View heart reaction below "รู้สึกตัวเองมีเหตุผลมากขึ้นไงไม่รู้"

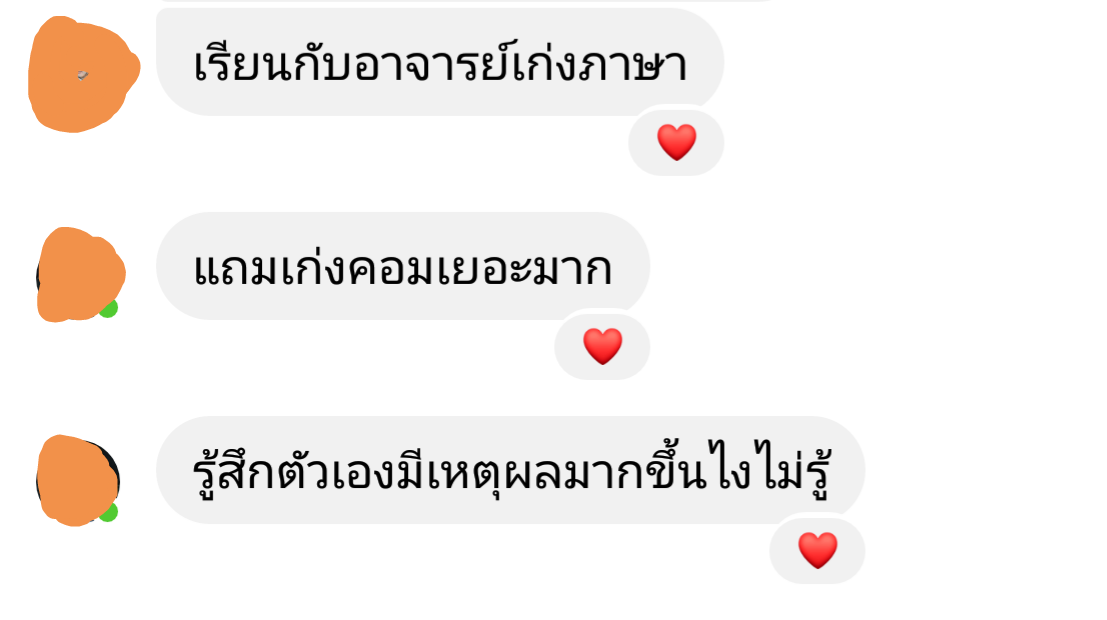click(x=818, y=550)
